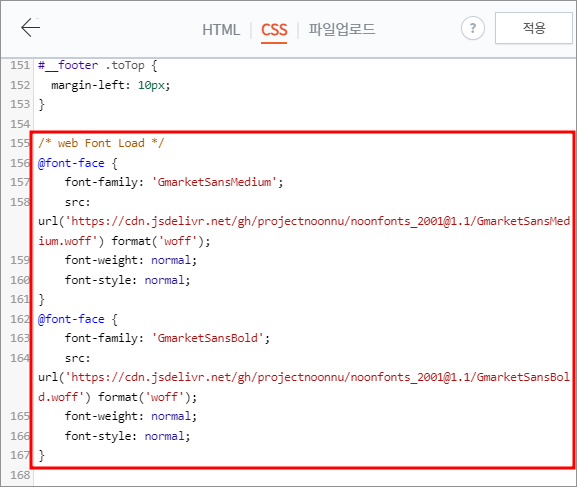This screenshot has height=487, width=577.
Task: Click 'font-style: normal;' on line 160
Action: pyautogui.click(x=127, y=280)
